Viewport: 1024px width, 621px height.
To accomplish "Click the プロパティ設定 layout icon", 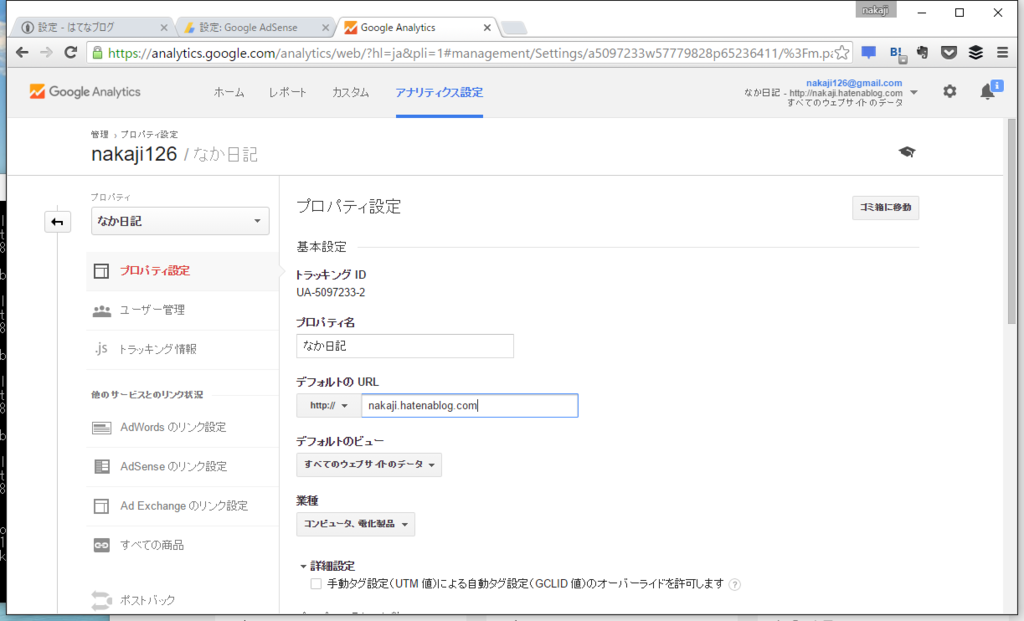I will [x=101, y=271].
